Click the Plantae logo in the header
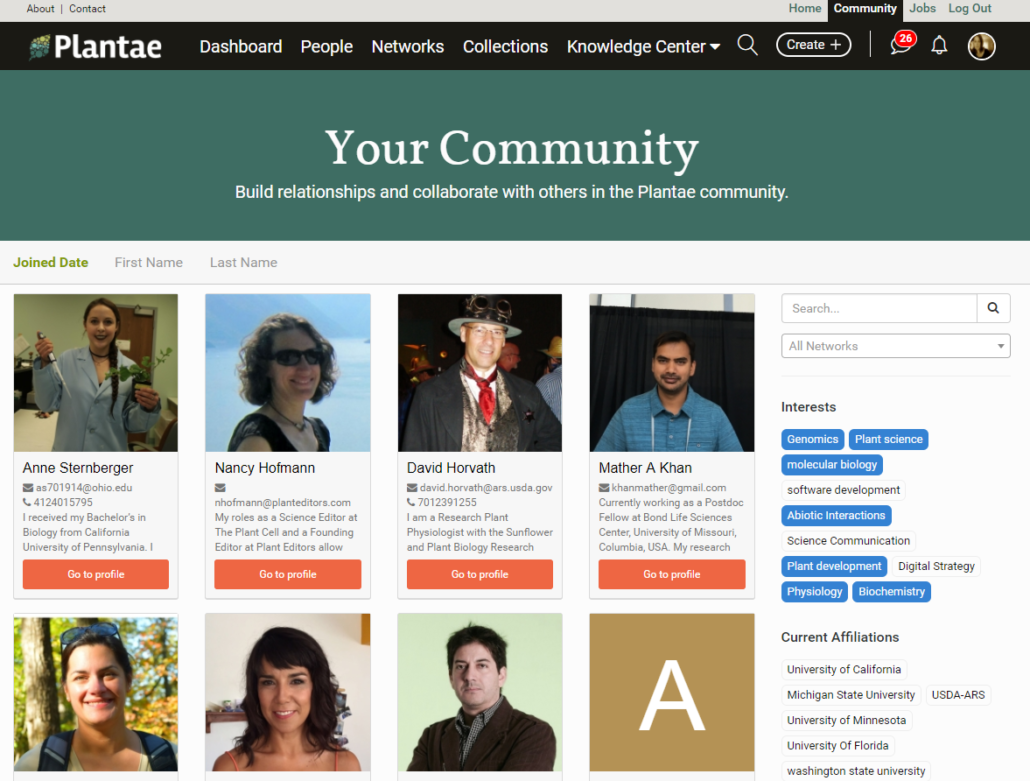 [x=95, y=47]
